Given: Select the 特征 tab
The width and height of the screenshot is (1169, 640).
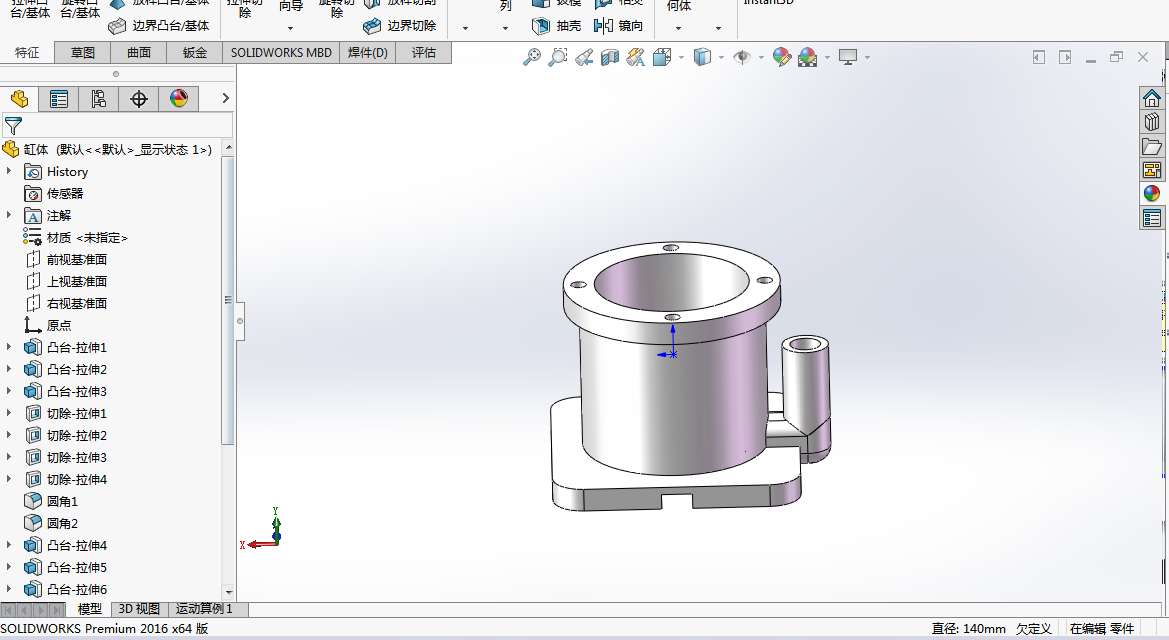Looking at the screenshot, I should (x=27, y=52).
